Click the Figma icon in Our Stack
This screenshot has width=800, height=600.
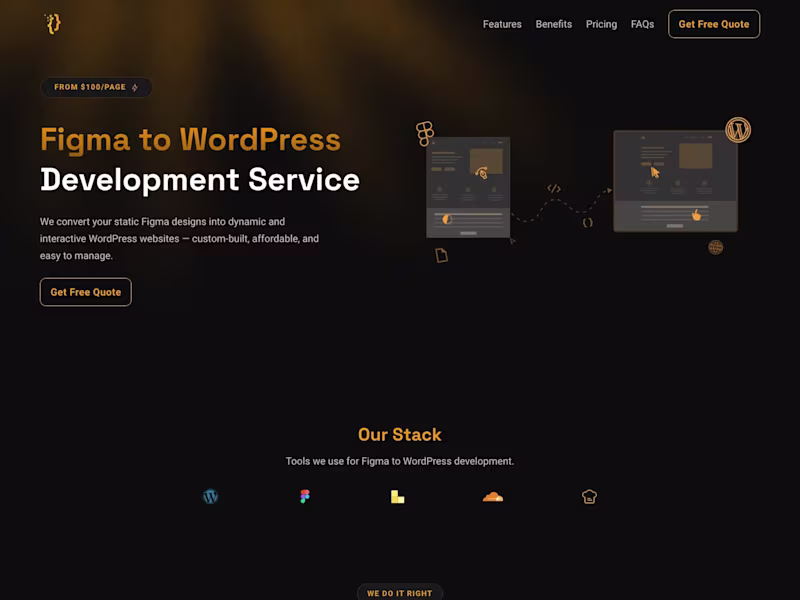coord(305,496)
